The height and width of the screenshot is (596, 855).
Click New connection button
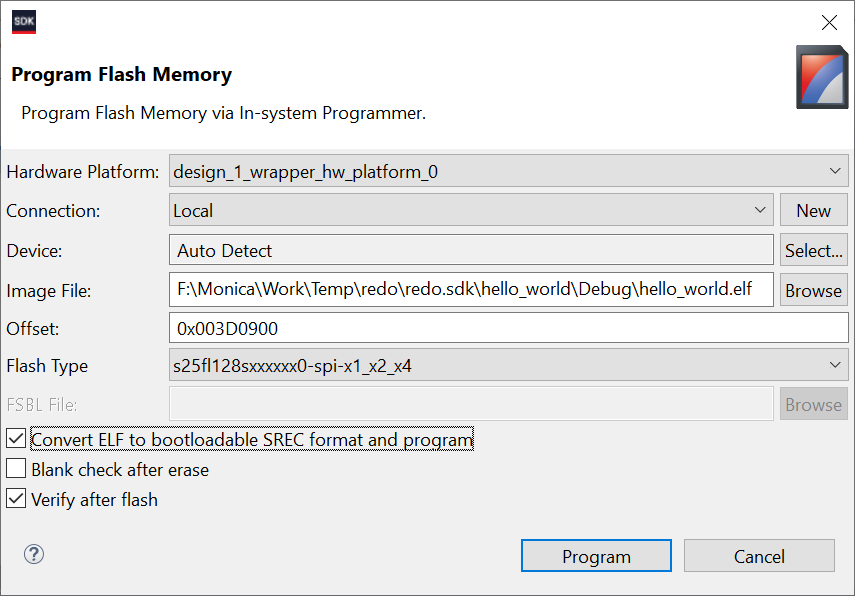814,210
